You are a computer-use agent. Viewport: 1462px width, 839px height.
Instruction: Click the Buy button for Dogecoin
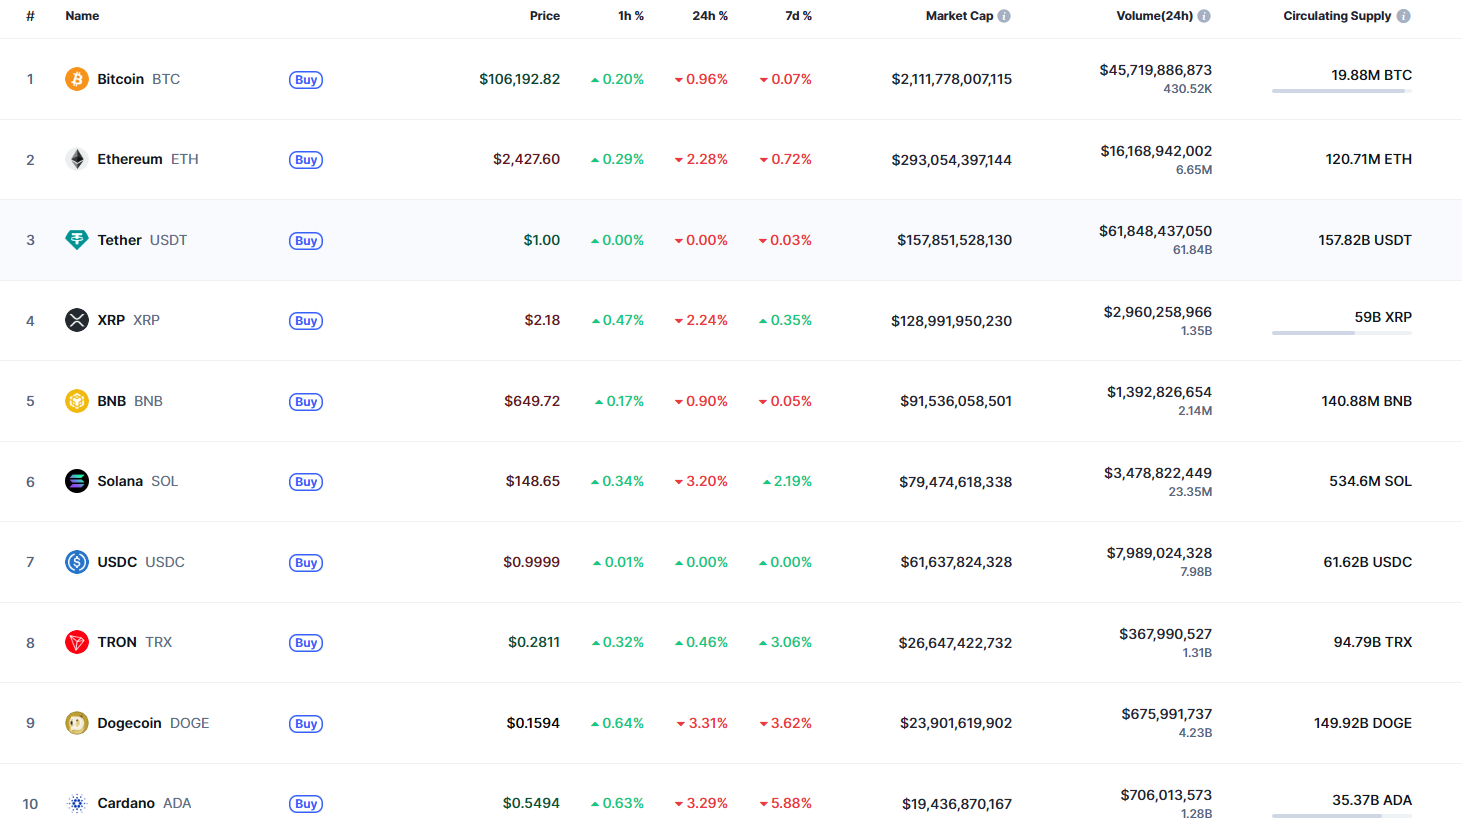click(x=306, y=724)
